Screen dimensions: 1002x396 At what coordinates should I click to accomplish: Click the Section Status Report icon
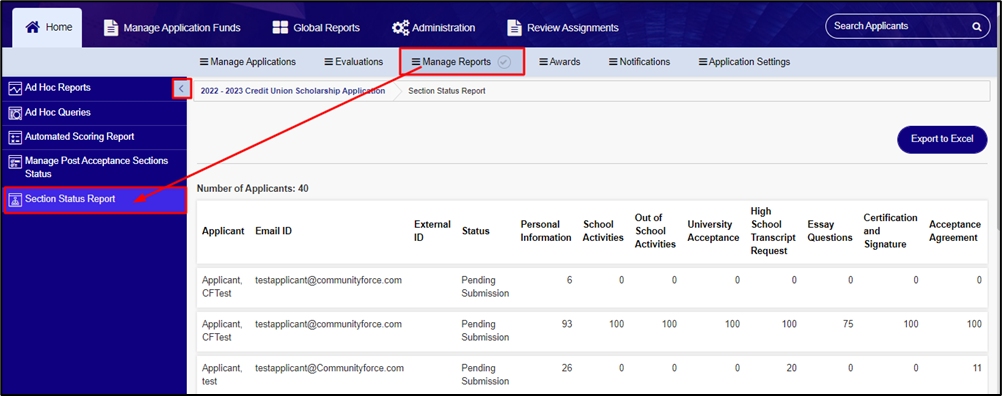click(x=15, y=200)
